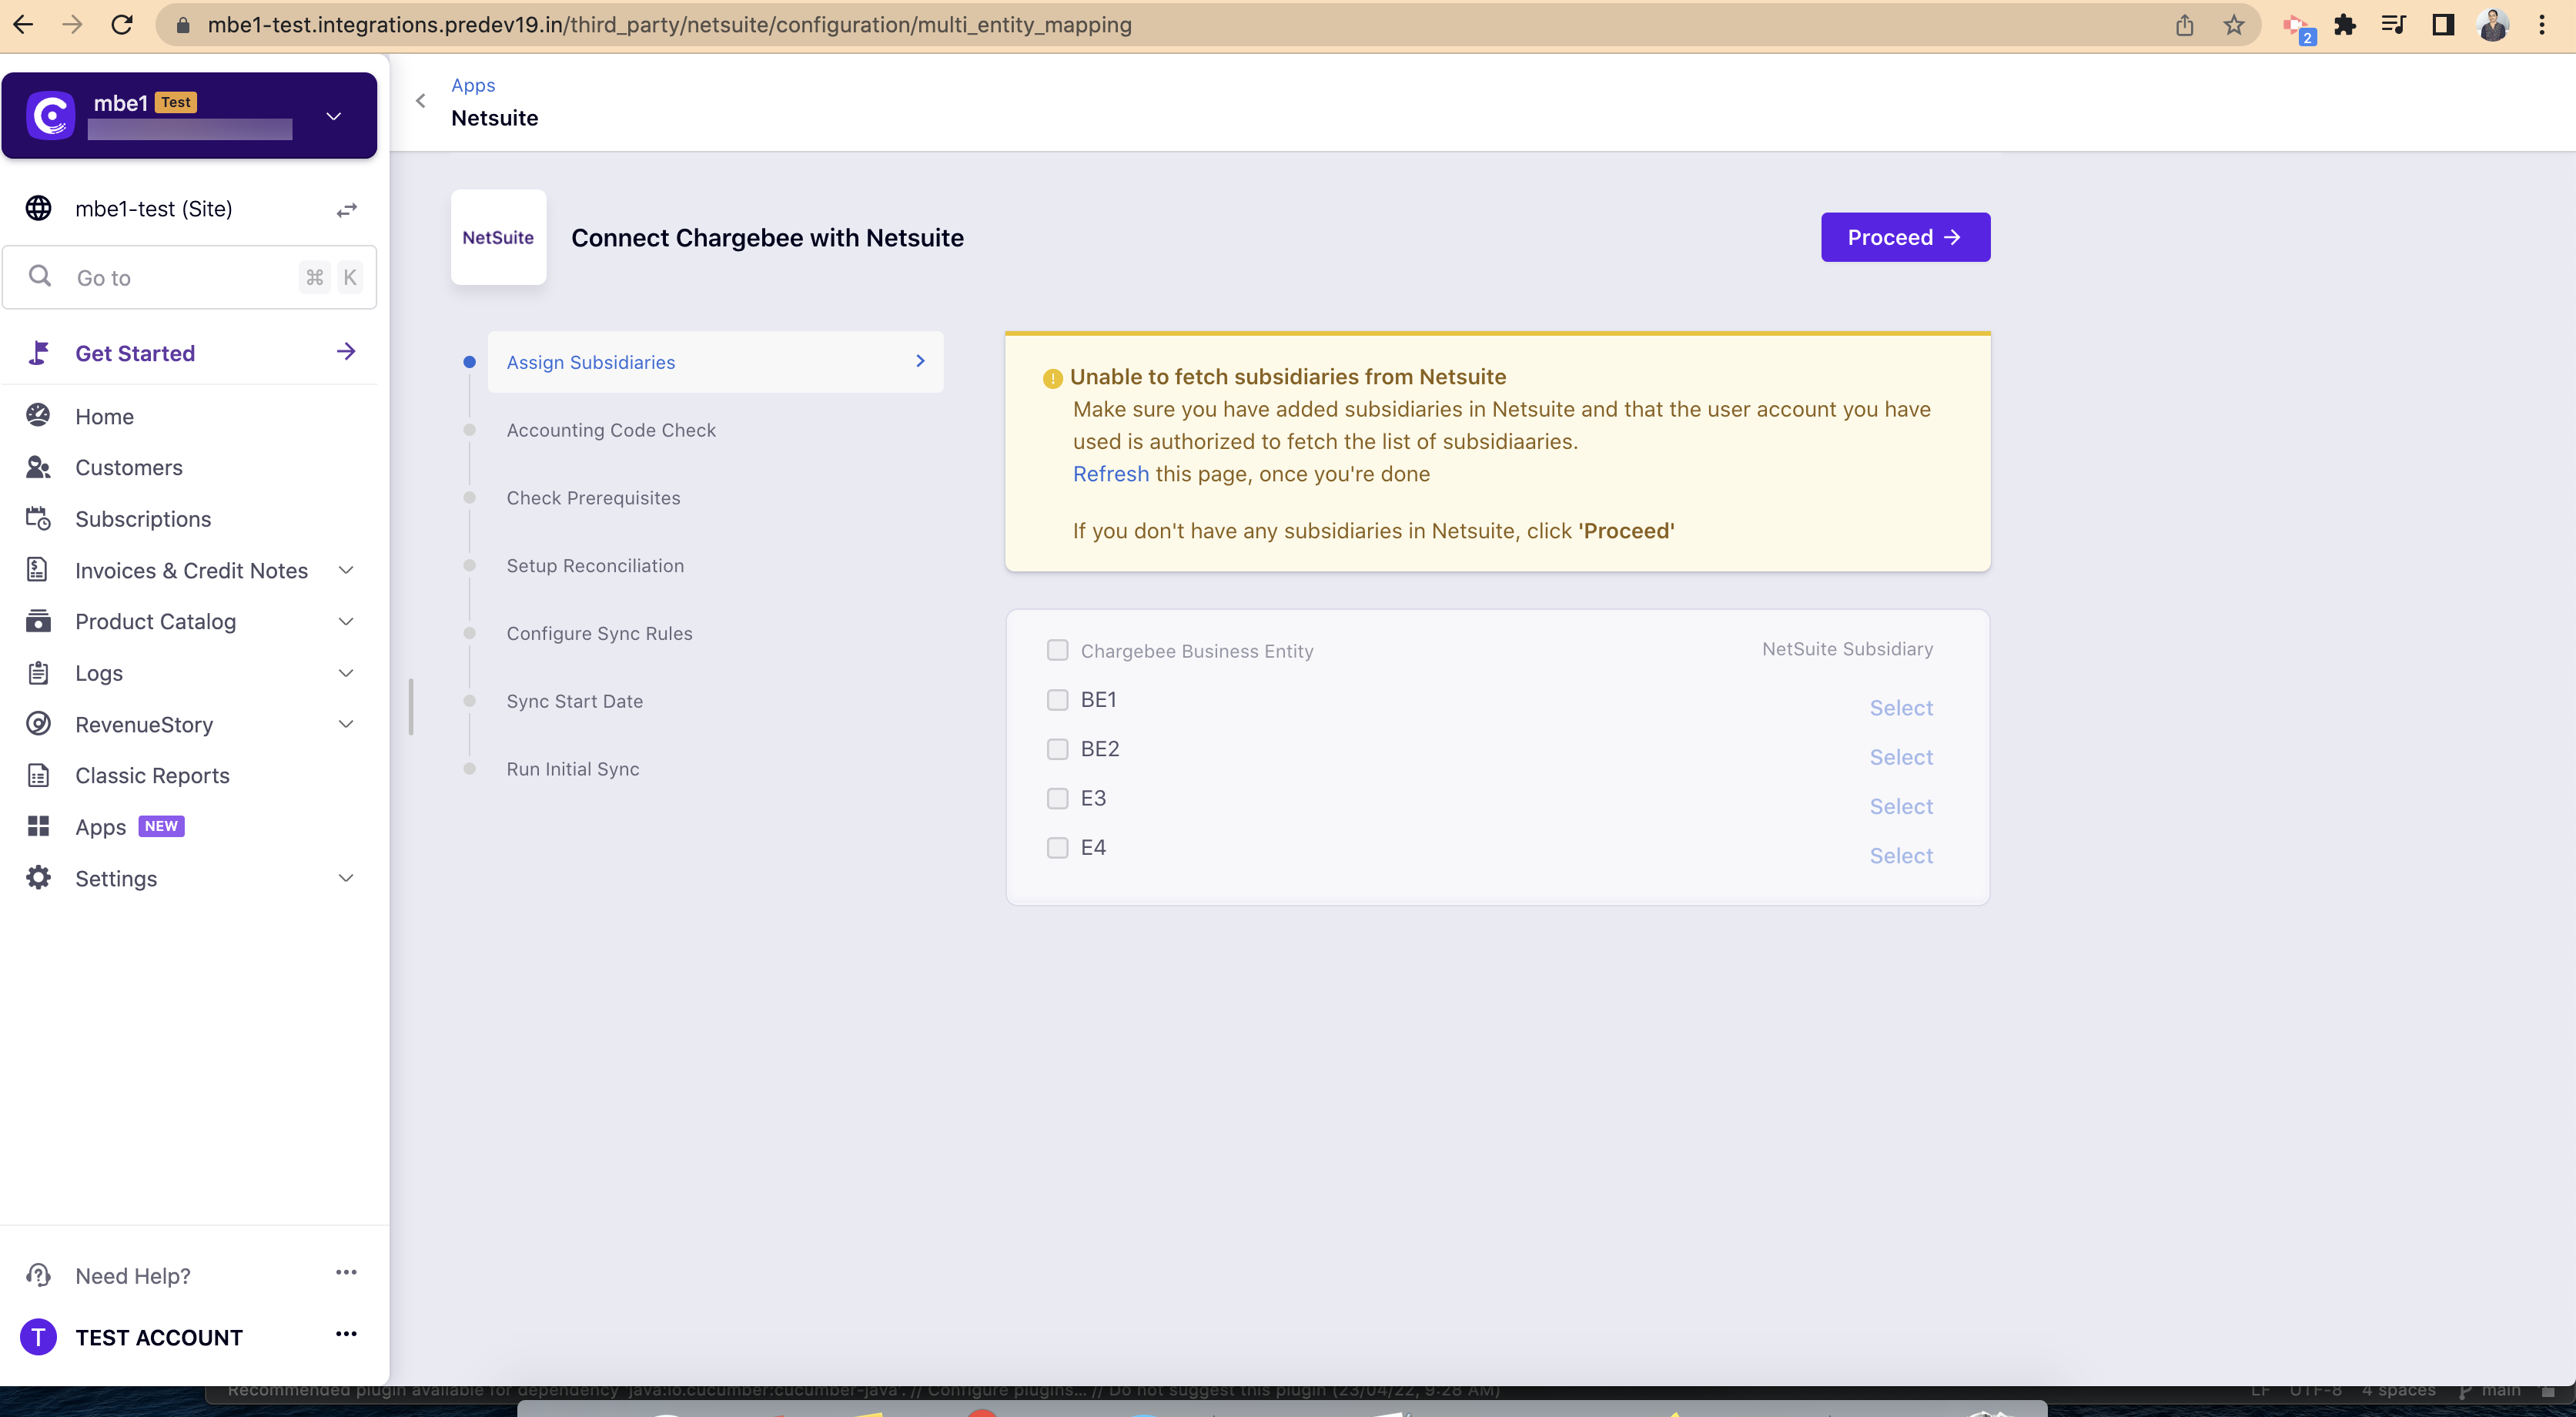This screenshot has height=1417, width=2576.
Task: Expand Invoices & Credit Notes menu
Action: tap(346, 570)
